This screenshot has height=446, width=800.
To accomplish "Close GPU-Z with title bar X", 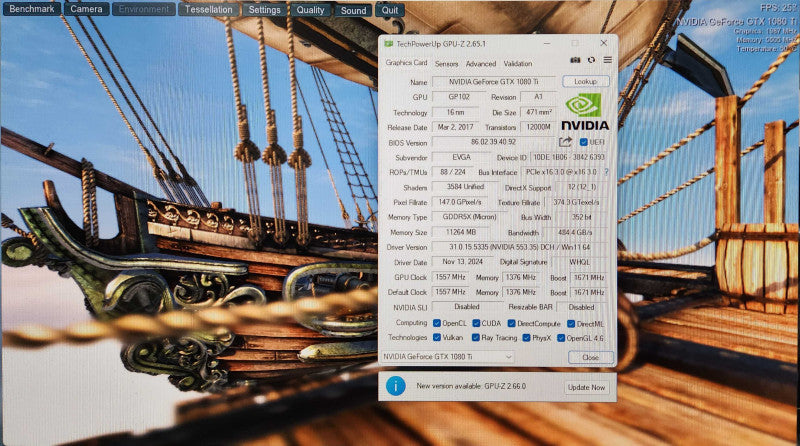I will point(604,43).
